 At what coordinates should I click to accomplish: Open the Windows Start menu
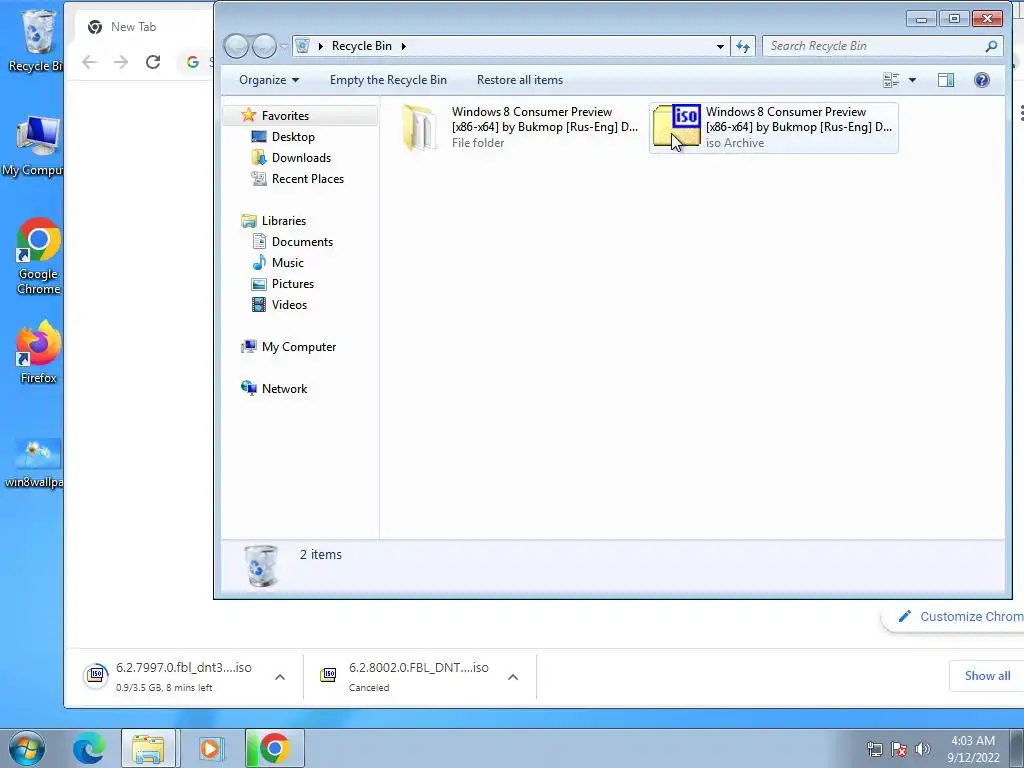pos(26,748)
